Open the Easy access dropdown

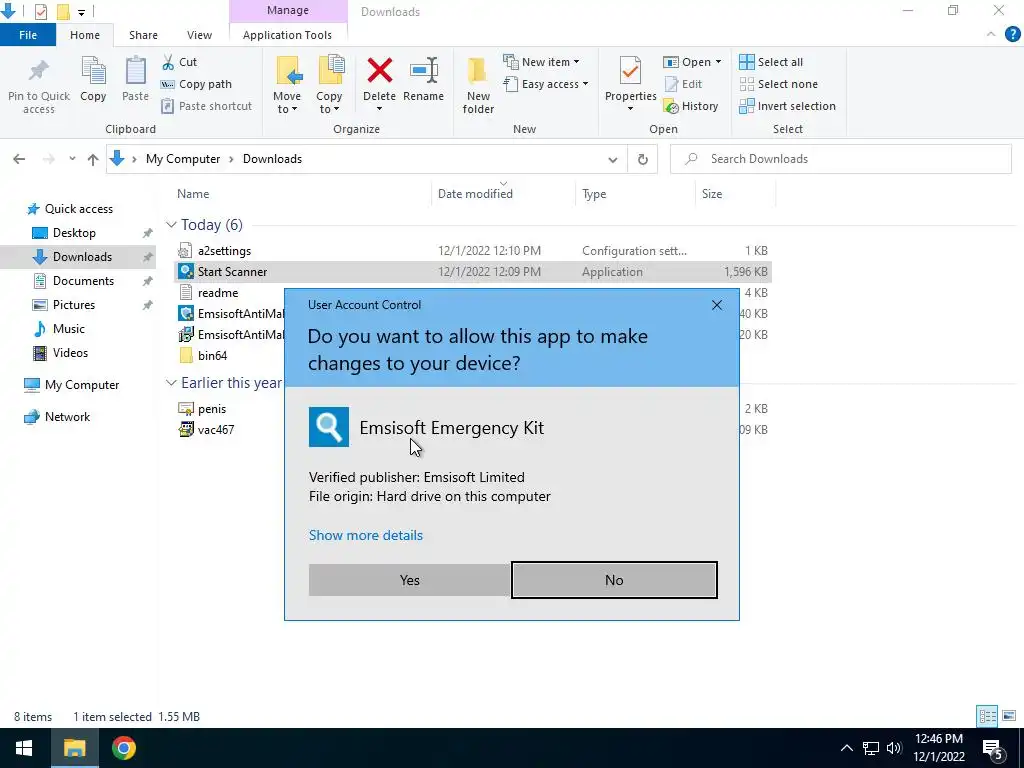pos(547,84)
